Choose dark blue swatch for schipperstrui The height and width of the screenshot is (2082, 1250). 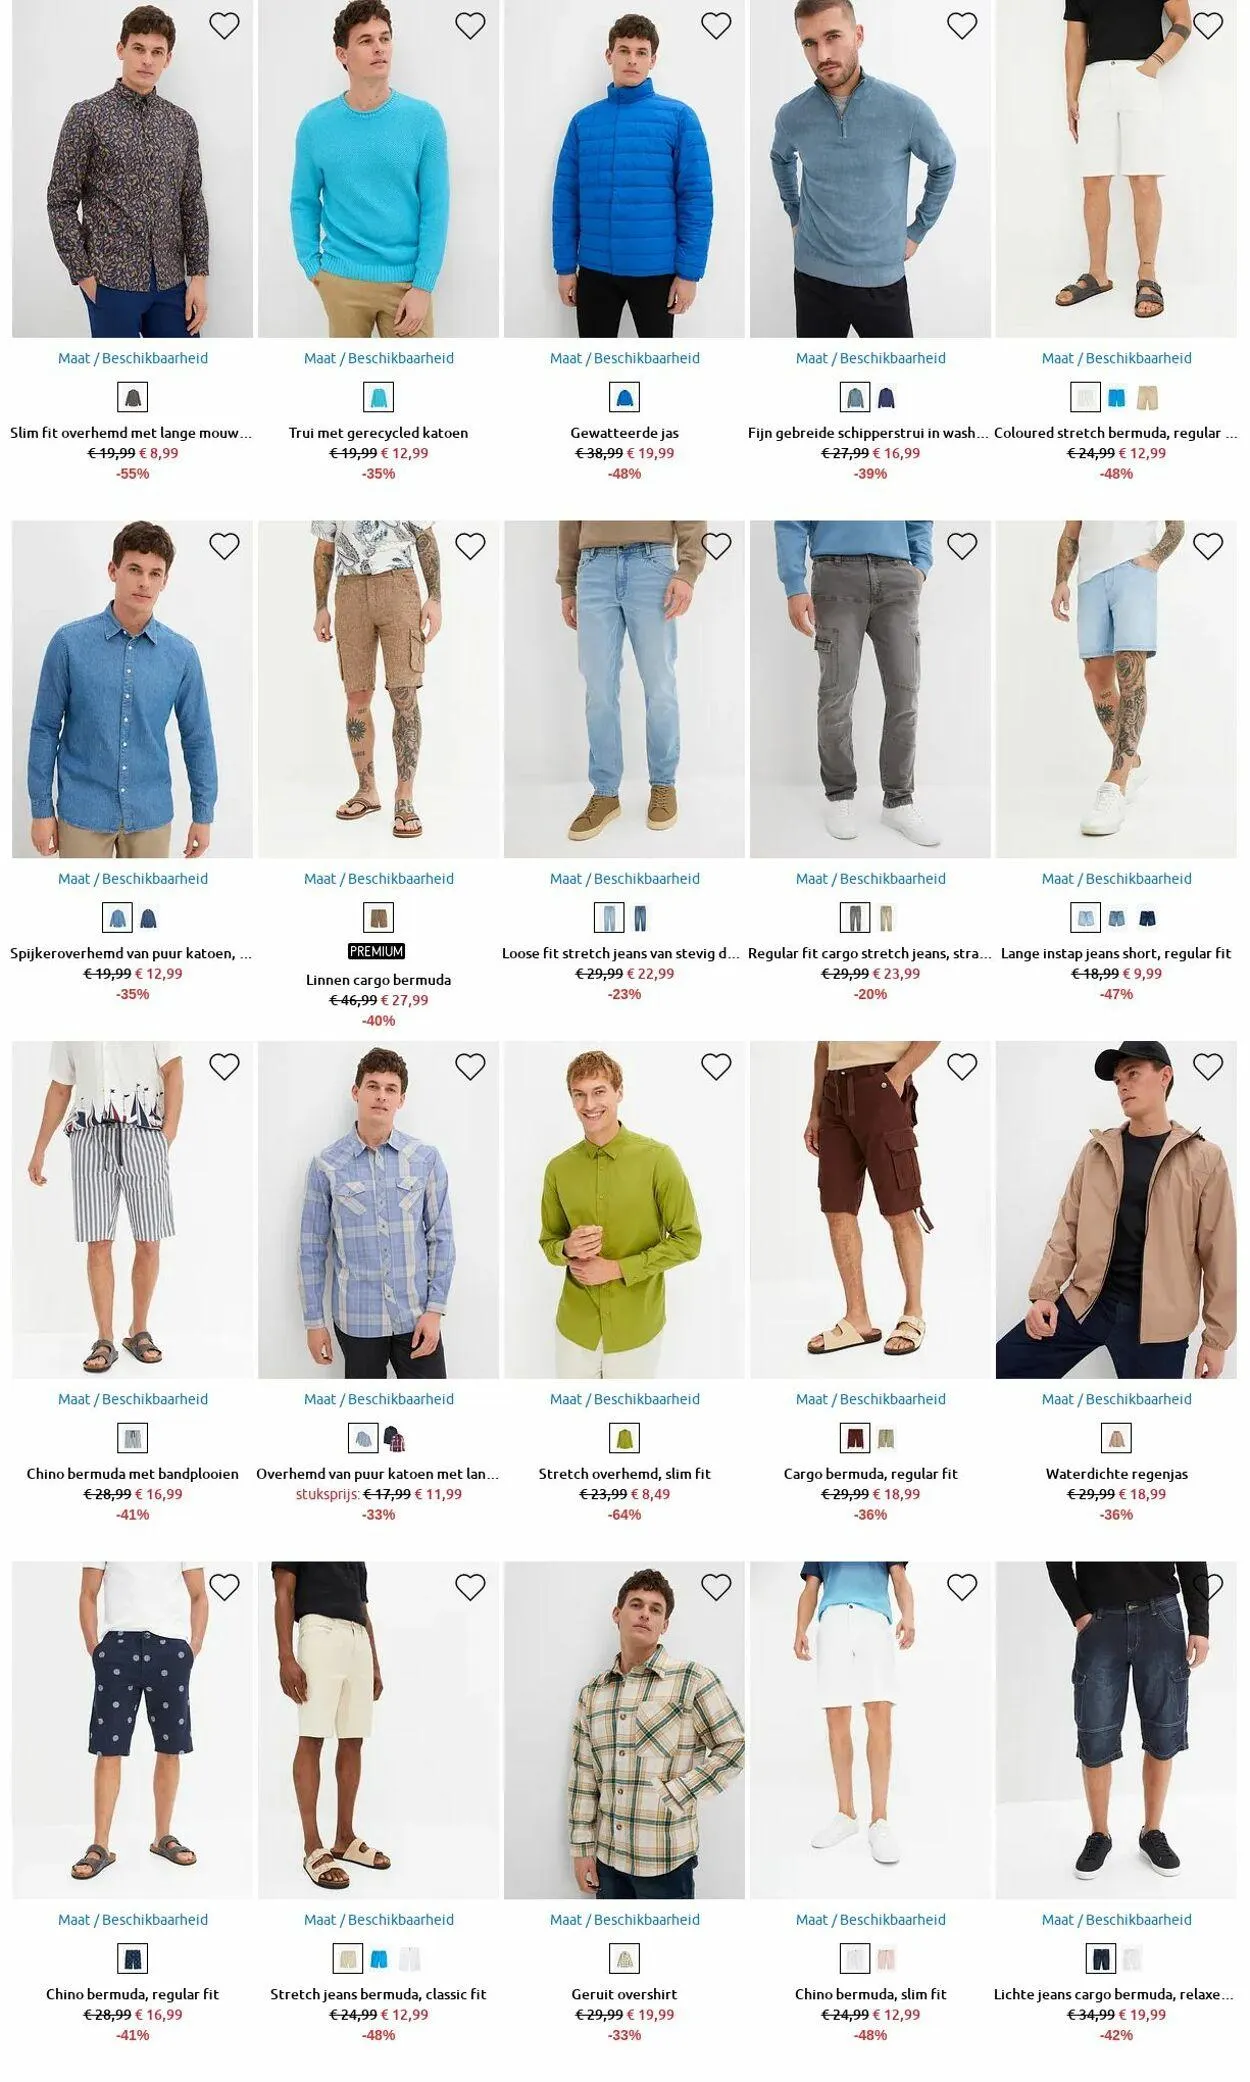[887, 398]
